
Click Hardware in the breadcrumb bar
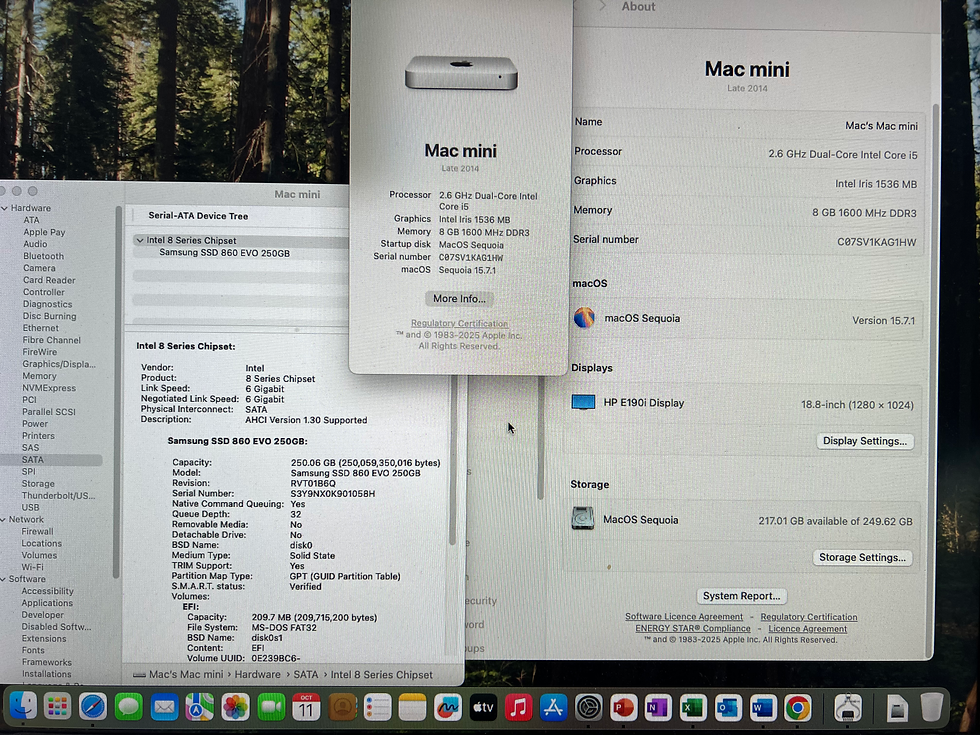pyautogui.click(x=258, y=675)
